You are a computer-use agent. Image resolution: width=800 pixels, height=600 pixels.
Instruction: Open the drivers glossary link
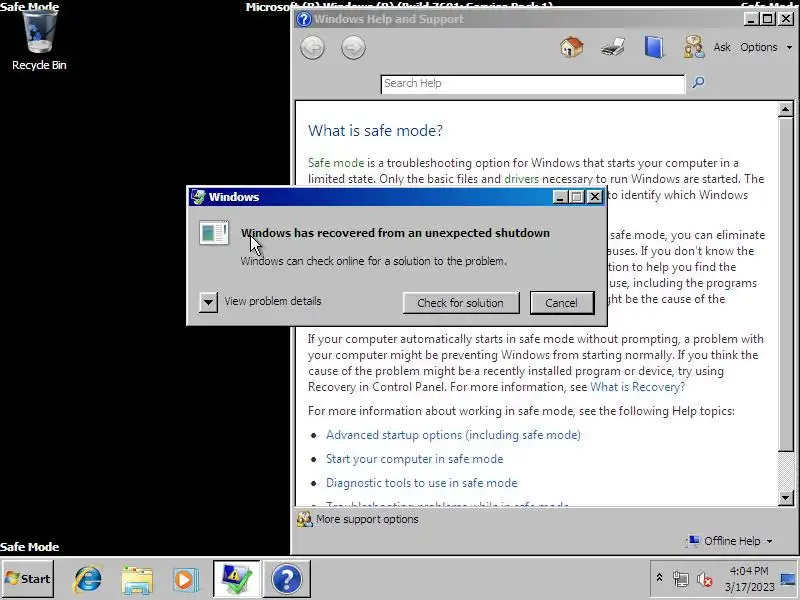(x=521, y=179)
